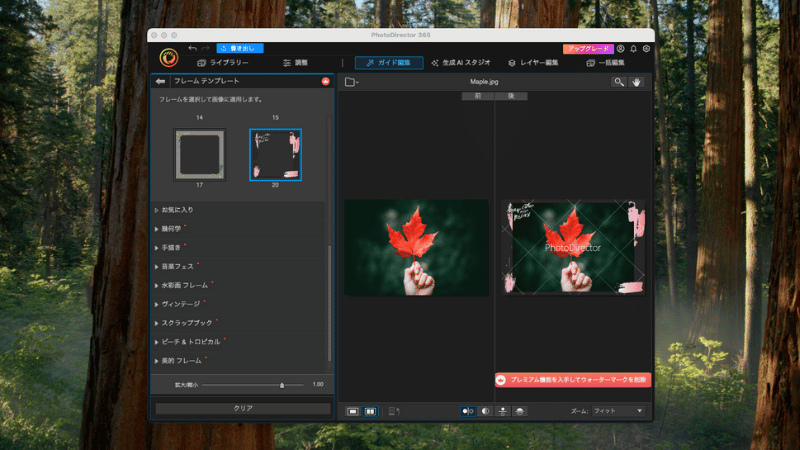
Task: Open the folder dropdown above the canvas
Action: pos(352,82)
